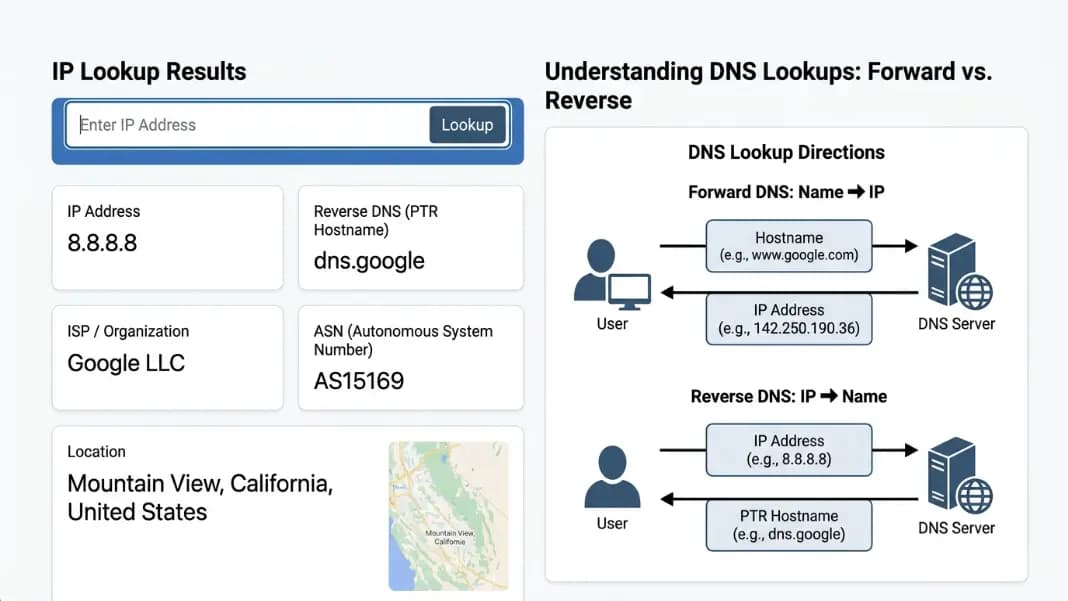Click the Forward DNS: Name to IP label
This screenshot has height=601, width=1068.
[786, 192]
